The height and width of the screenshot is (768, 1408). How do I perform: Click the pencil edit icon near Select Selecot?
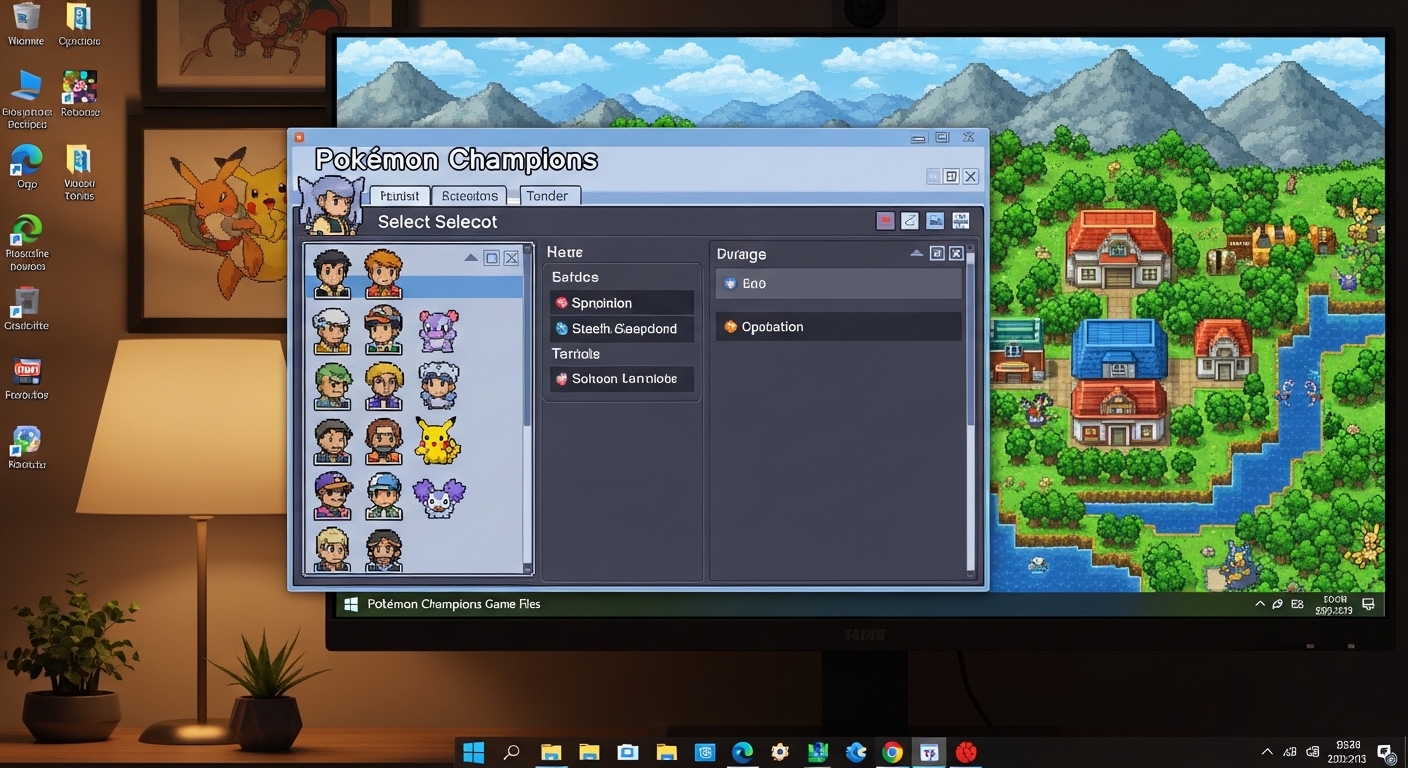[910, 220]
